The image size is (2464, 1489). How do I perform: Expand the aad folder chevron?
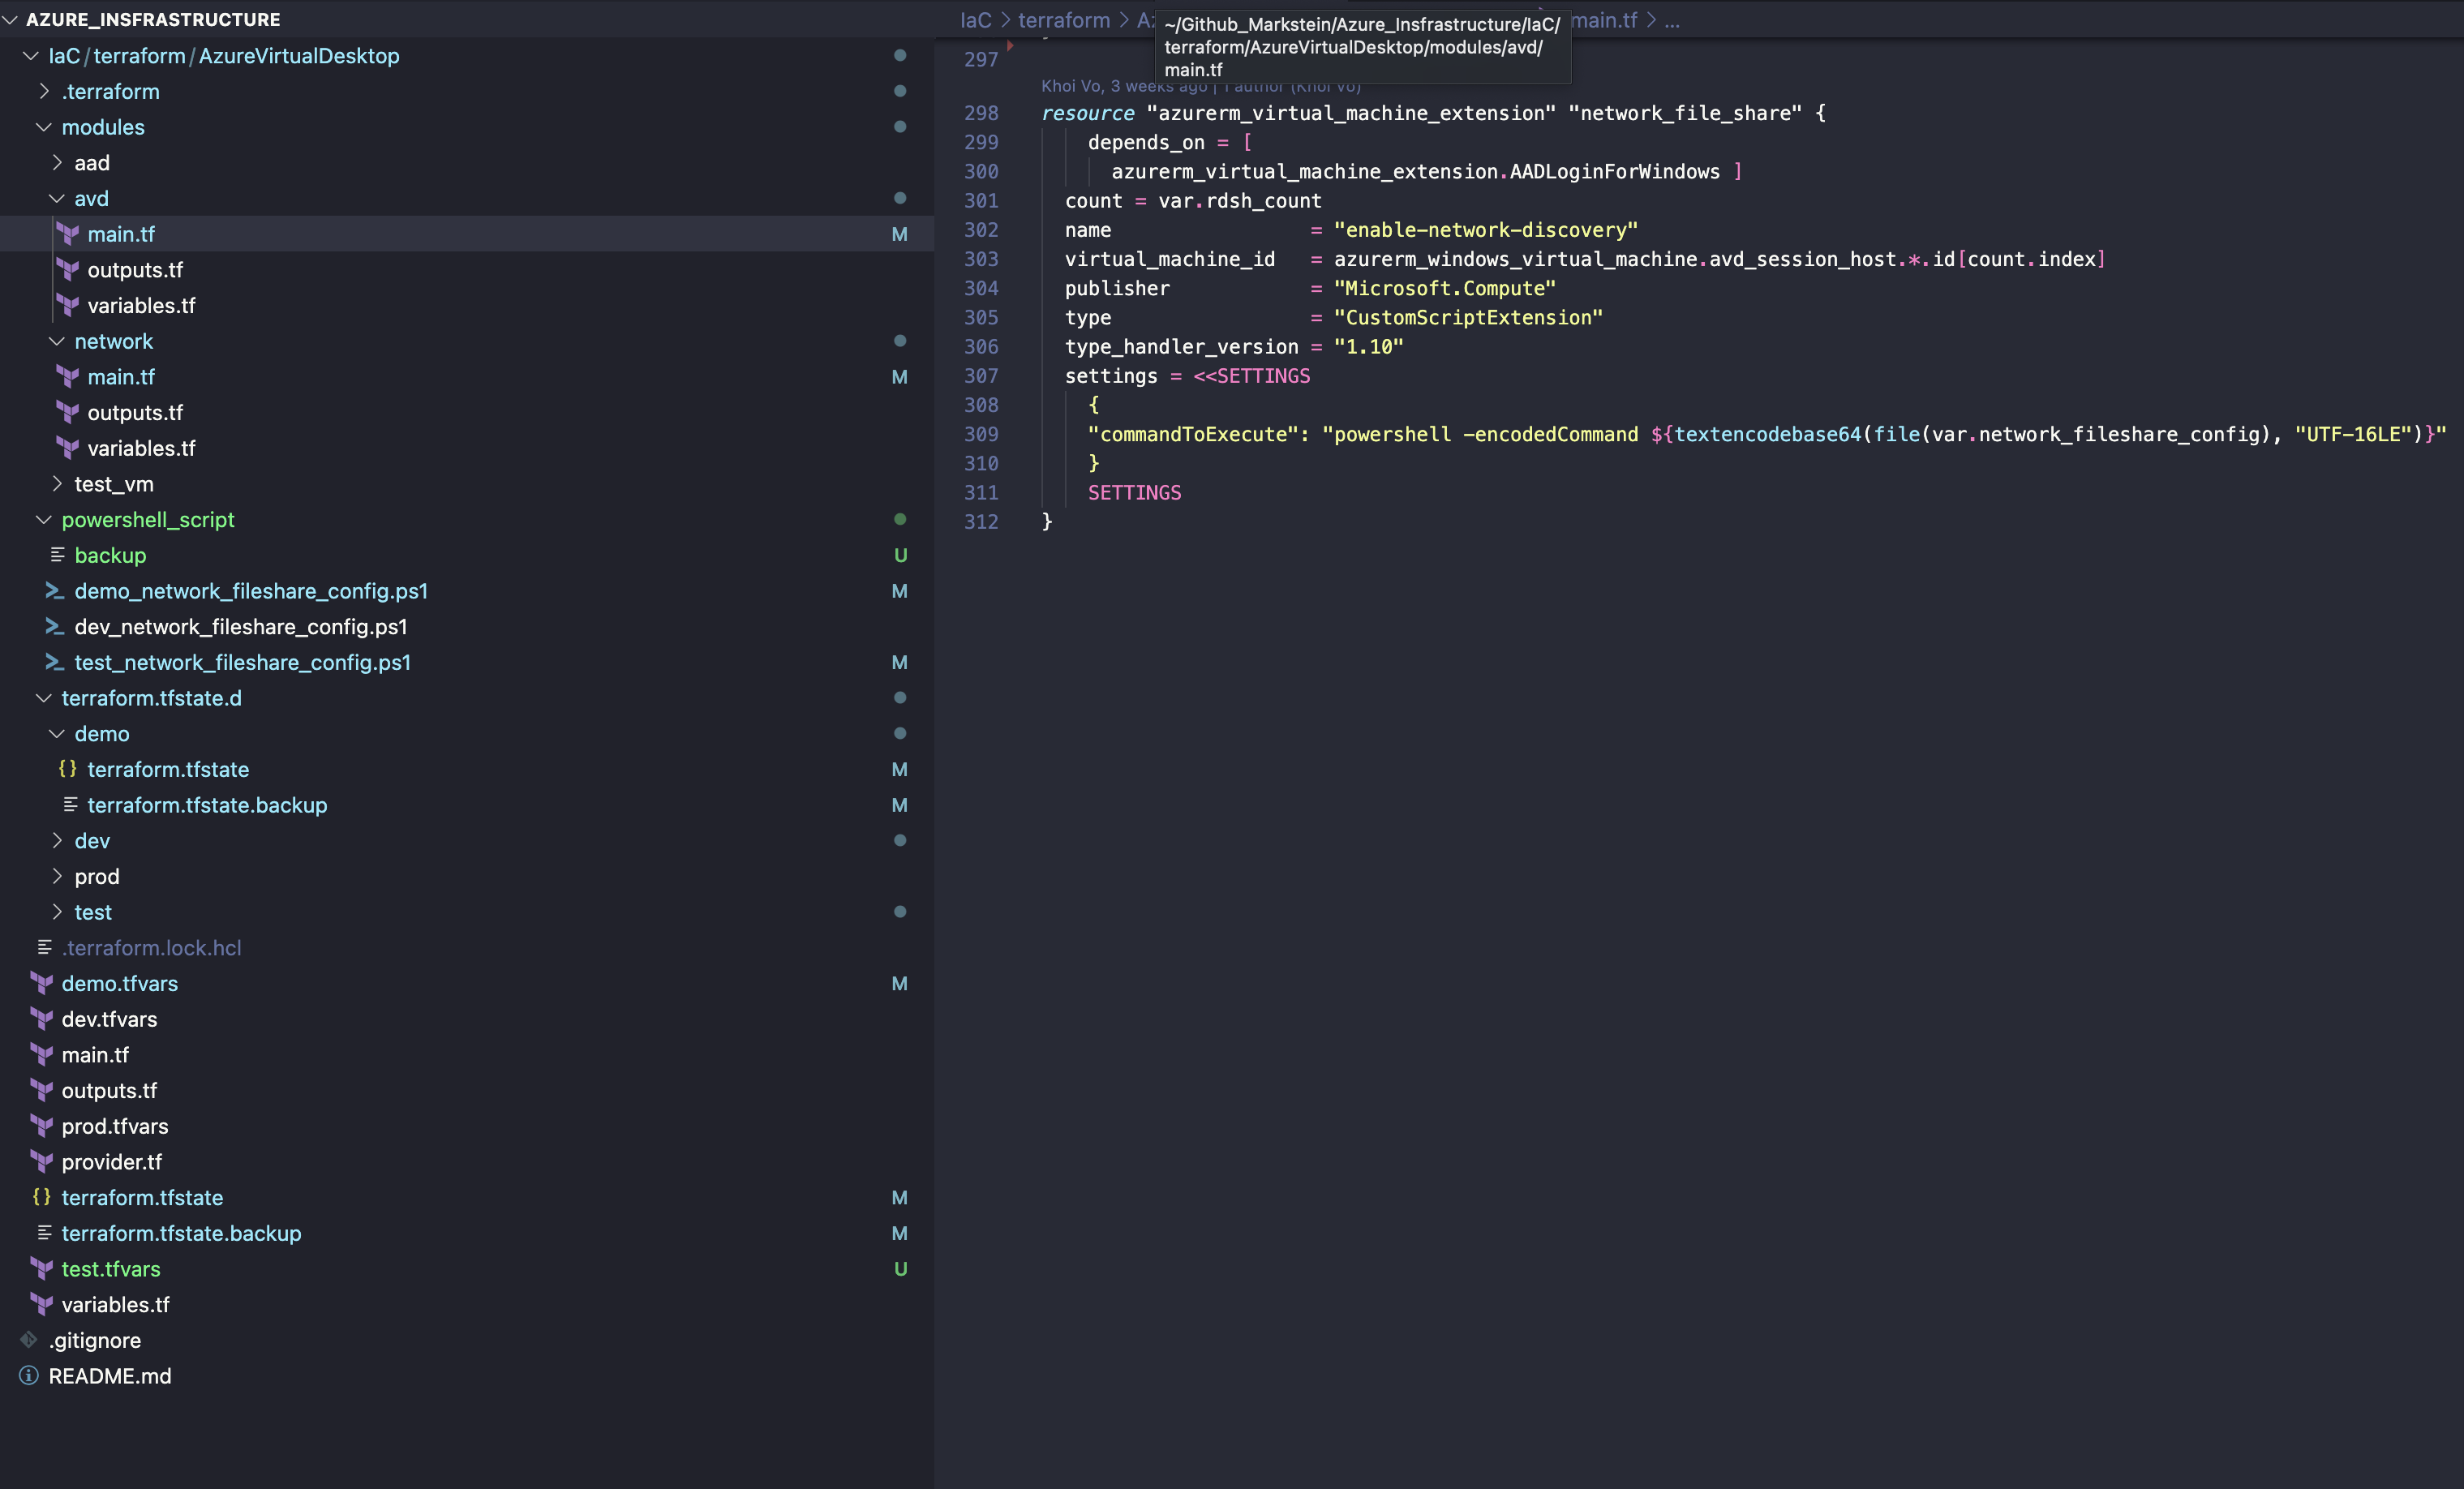57,163
